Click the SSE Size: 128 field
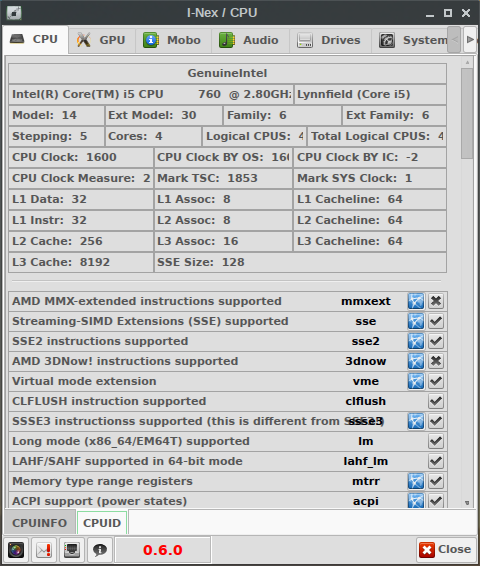The width and height of the screenshot is (480, 566). (300, 262)
